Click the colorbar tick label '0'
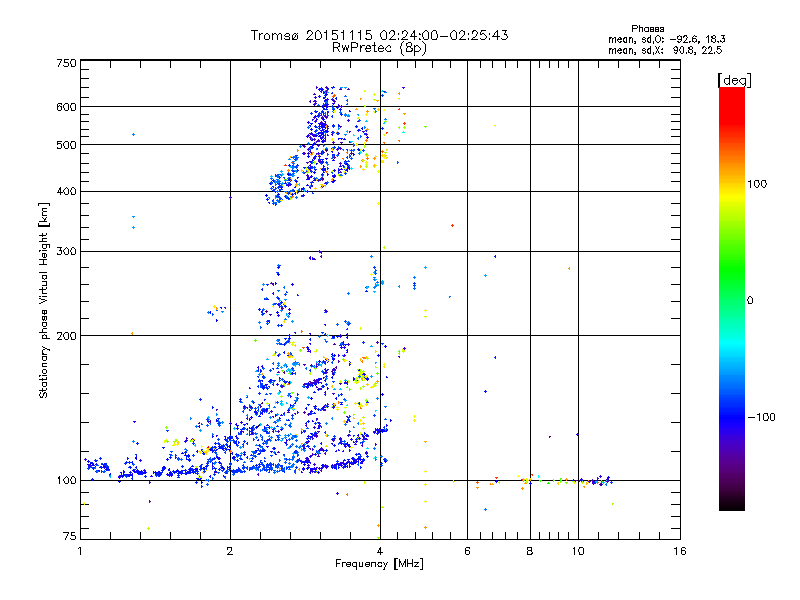This screenshot has height=600, width=800. [749, 301]
